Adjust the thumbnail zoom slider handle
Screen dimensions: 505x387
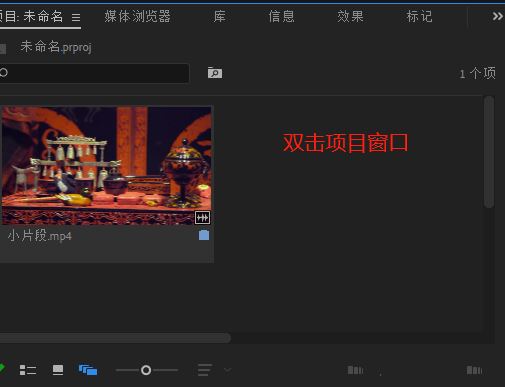[x=146, y=370]
